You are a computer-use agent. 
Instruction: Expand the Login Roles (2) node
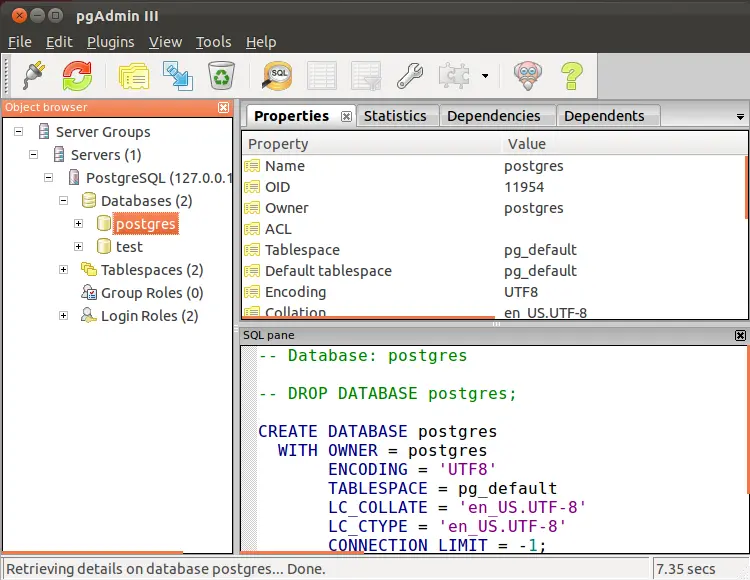[64, 315]
